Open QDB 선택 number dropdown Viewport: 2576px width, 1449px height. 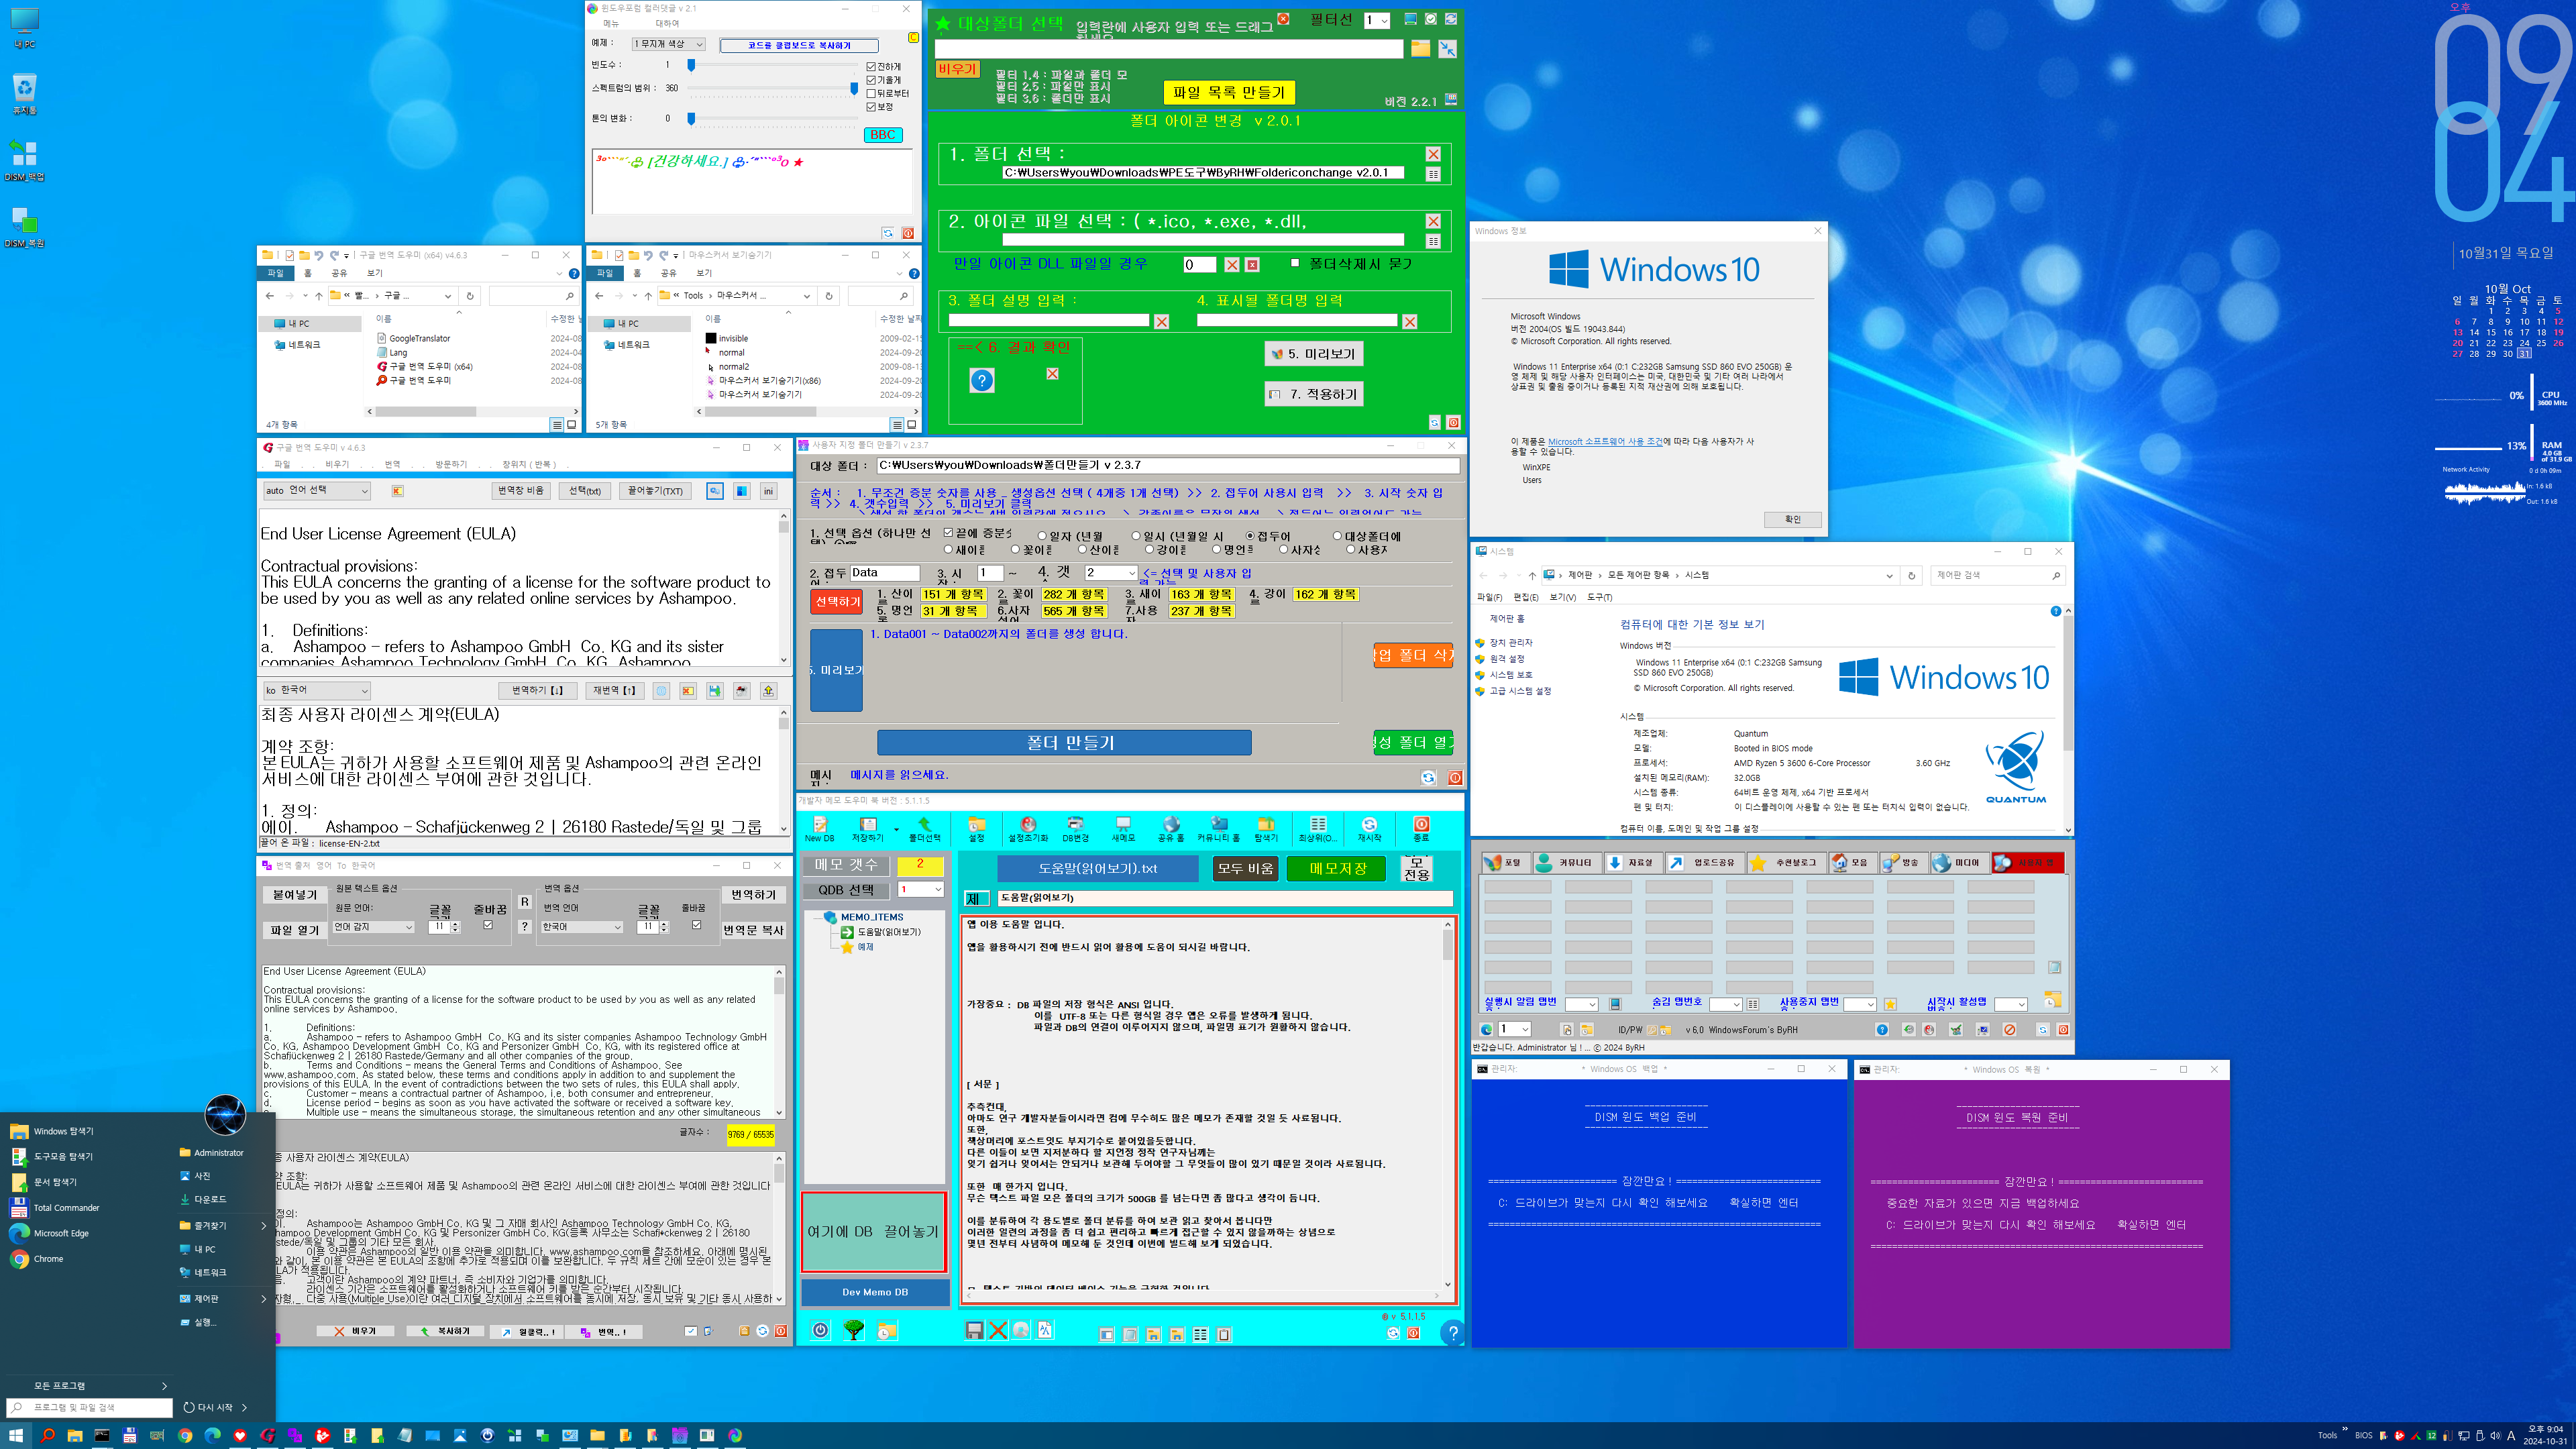coord(920,889)
